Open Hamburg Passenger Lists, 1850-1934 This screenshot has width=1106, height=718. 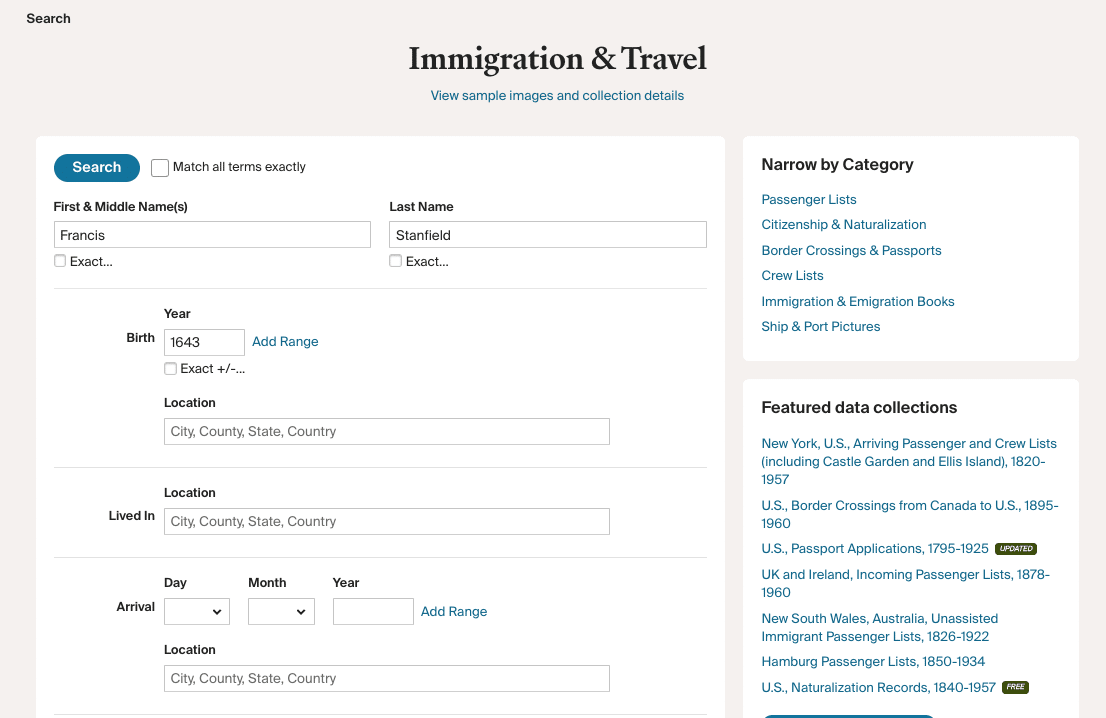click(873, 662)
